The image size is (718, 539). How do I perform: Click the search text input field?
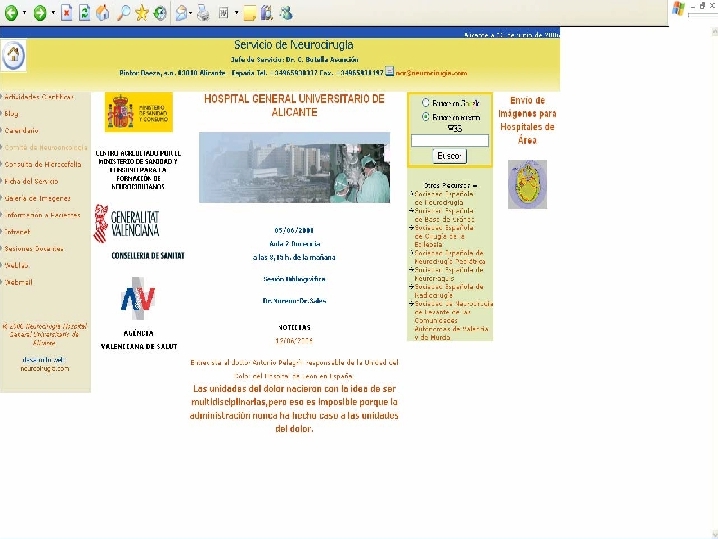tap(450, 141)
